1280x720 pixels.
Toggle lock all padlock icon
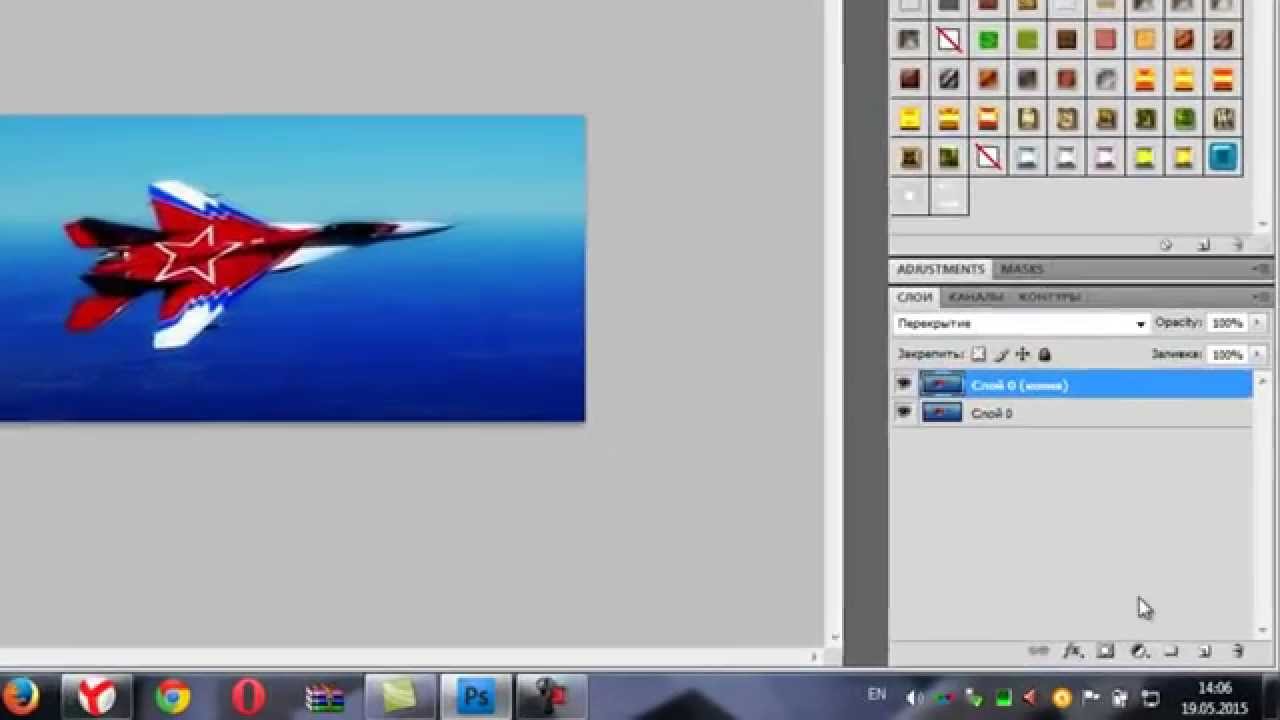[1045, 354]
